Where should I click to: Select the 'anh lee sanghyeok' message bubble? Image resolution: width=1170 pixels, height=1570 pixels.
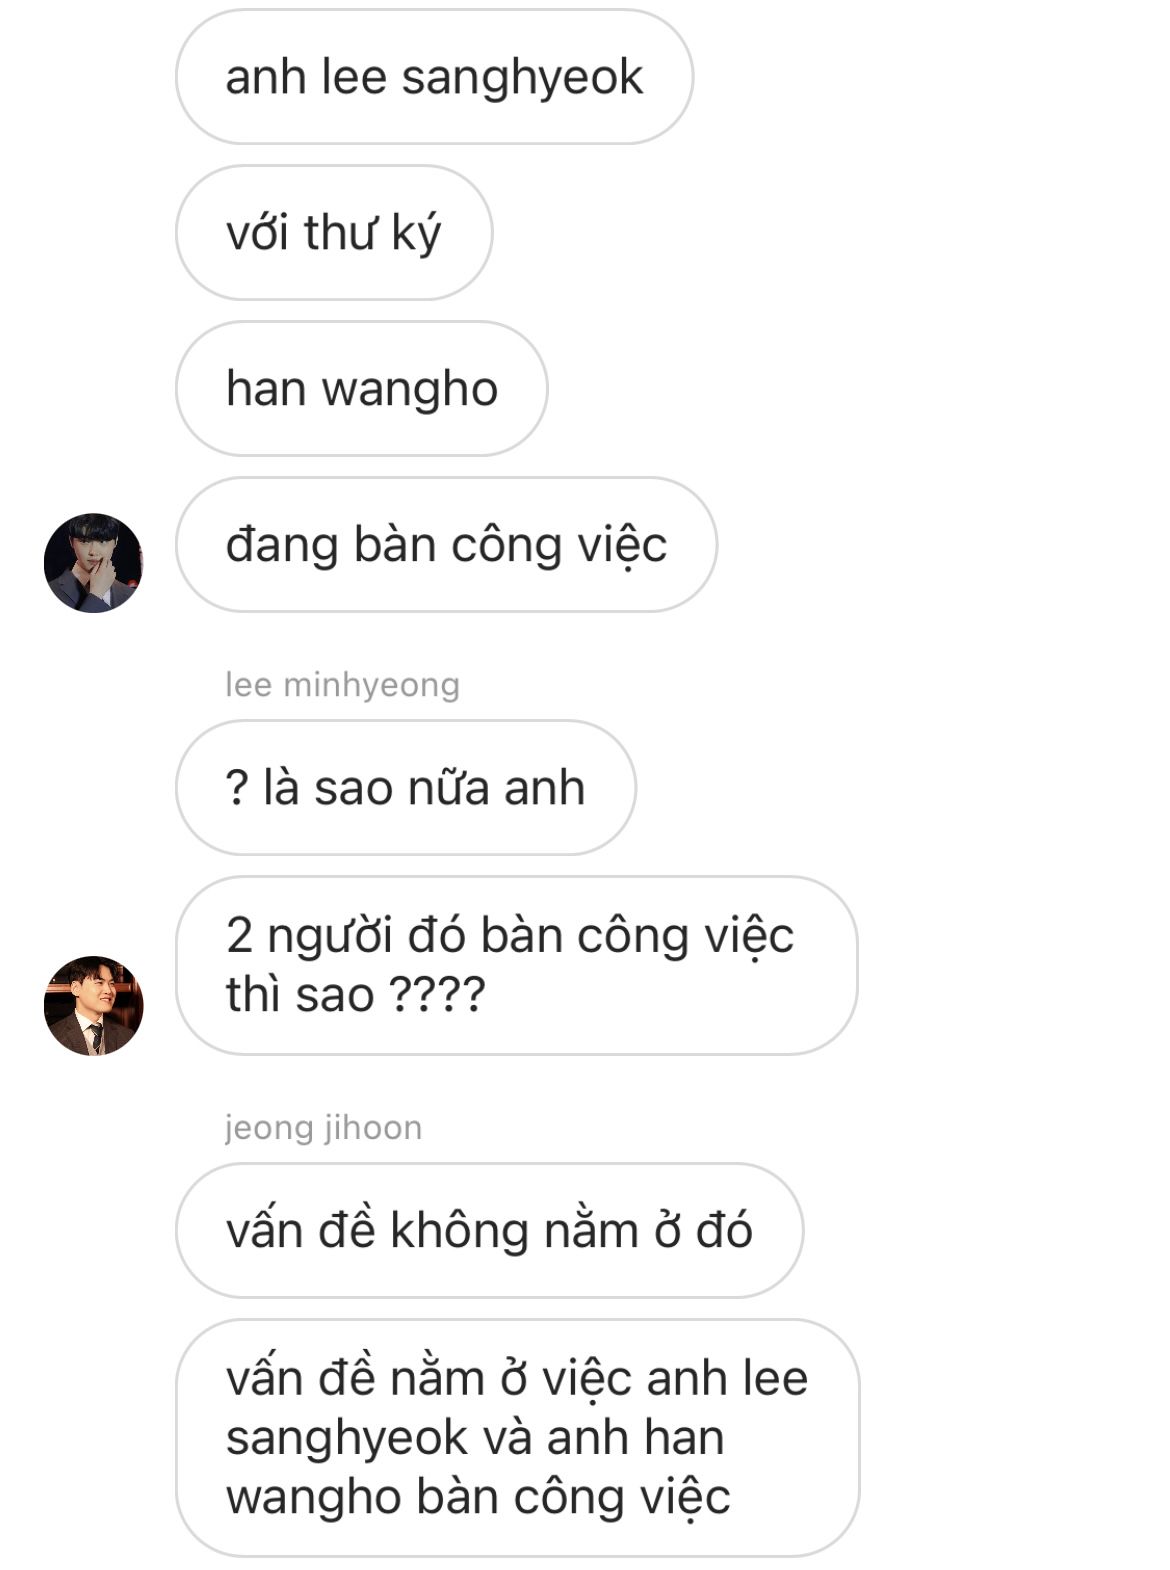coord(434,77)
